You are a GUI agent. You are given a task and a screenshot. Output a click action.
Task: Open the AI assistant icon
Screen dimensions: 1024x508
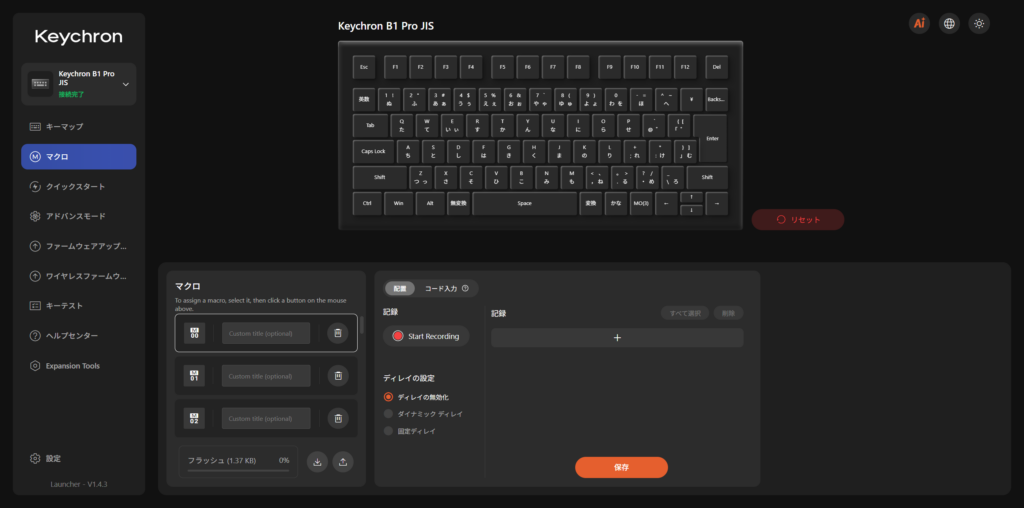coord(919,24)
